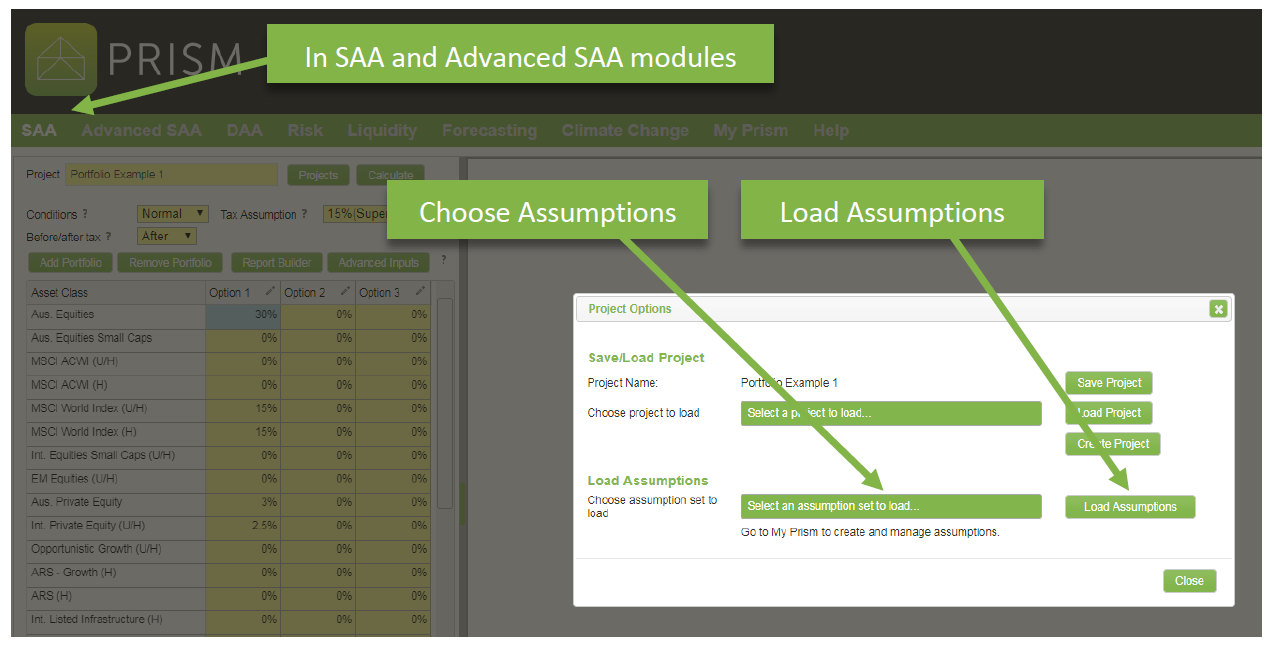Edit the Project name field
The image size is (1272, 646).
click(x=171, y=175)
